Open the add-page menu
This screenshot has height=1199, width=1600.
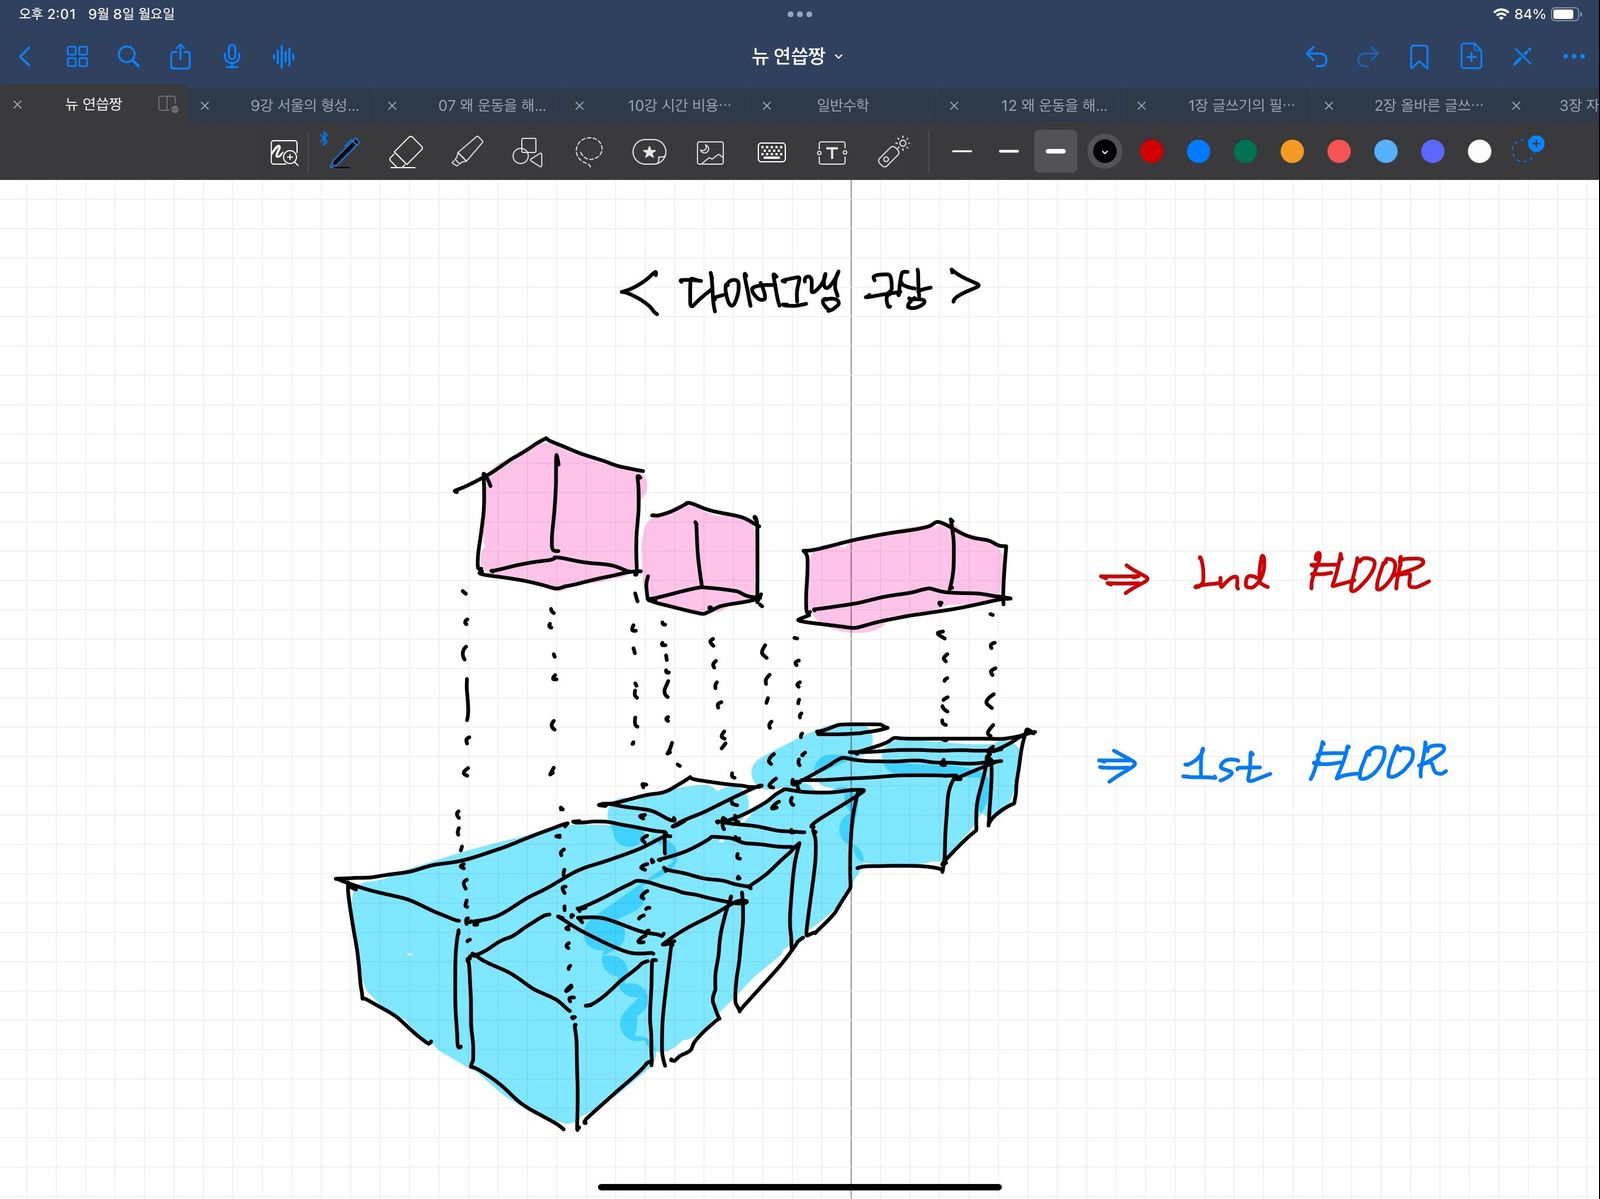[1471, 57]
